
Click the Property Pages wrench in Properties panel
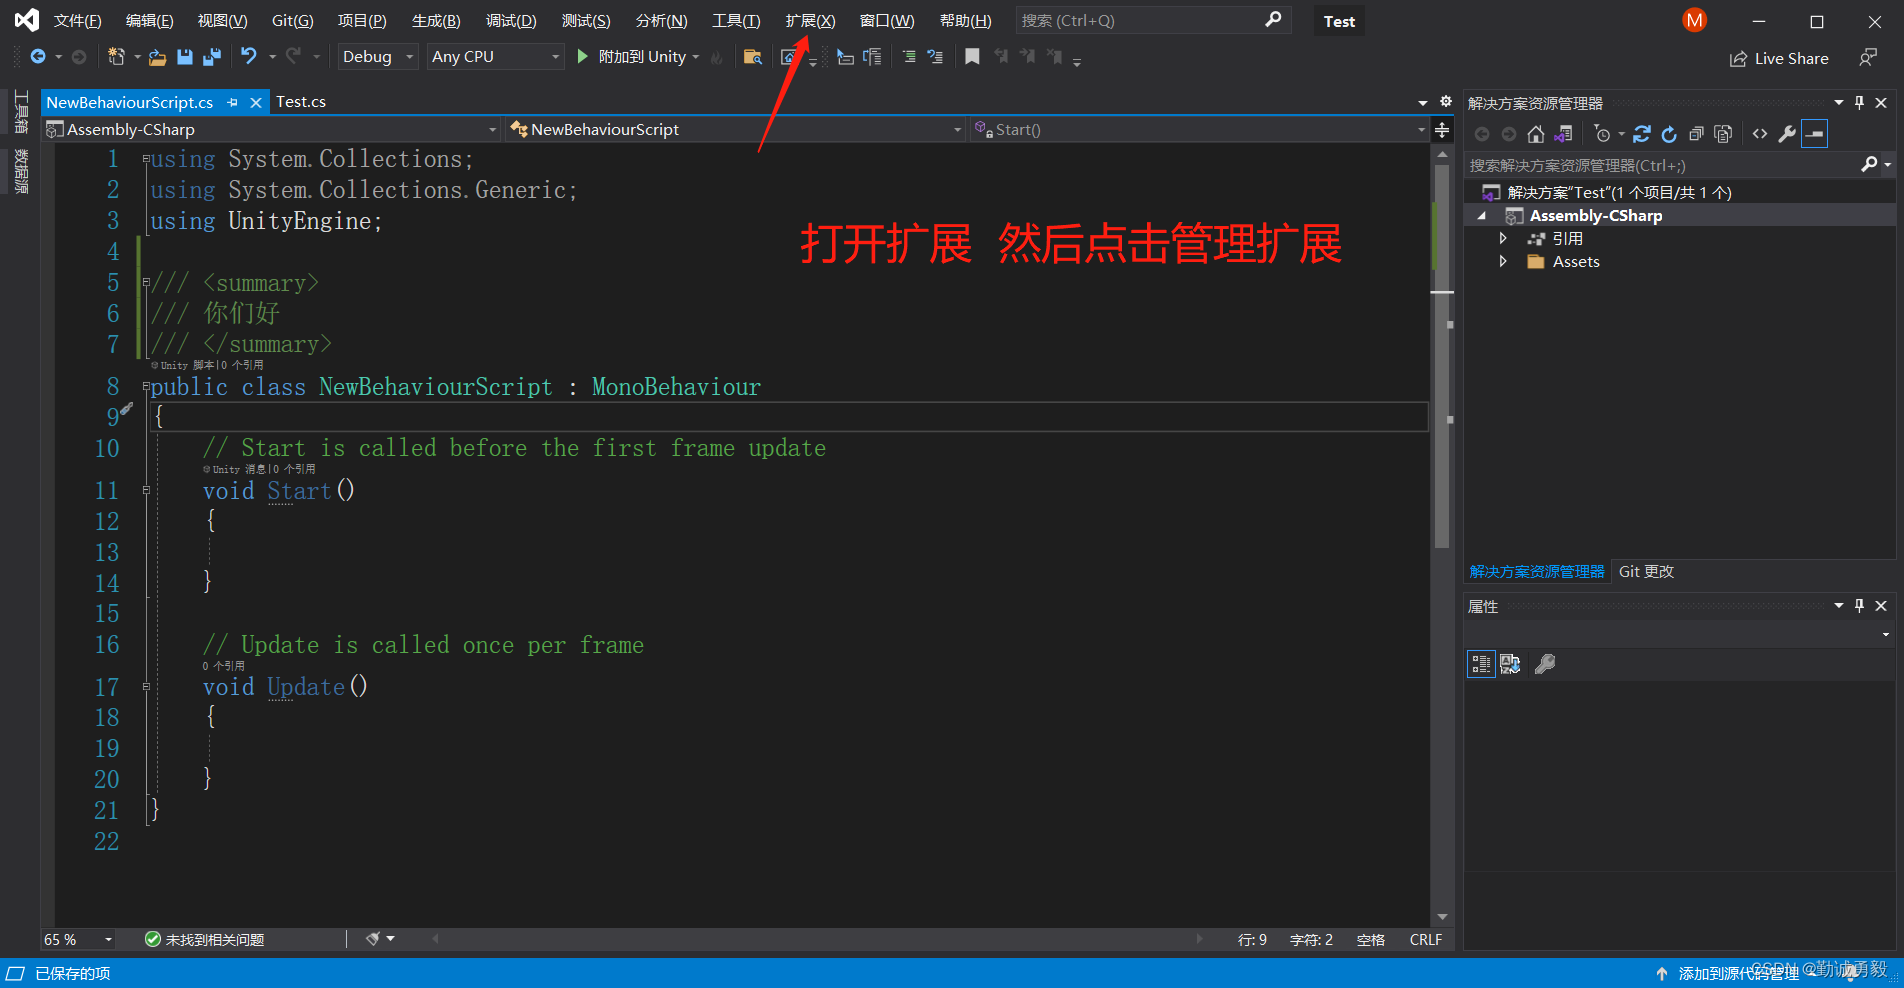1545,664
